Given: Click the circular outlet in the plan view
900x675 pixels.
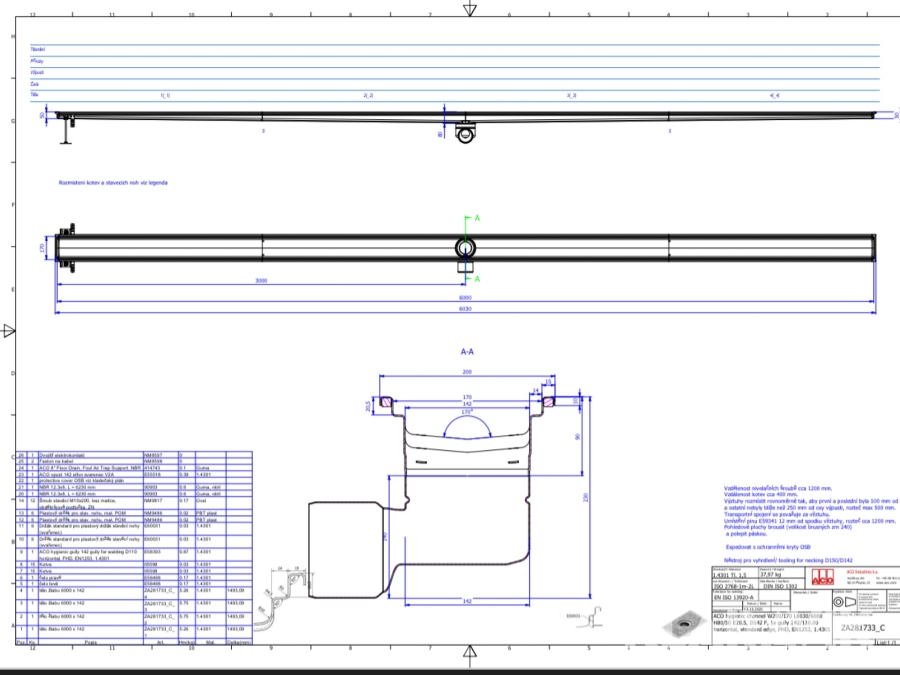Looking at the screenshot, I should click(466, 247).
